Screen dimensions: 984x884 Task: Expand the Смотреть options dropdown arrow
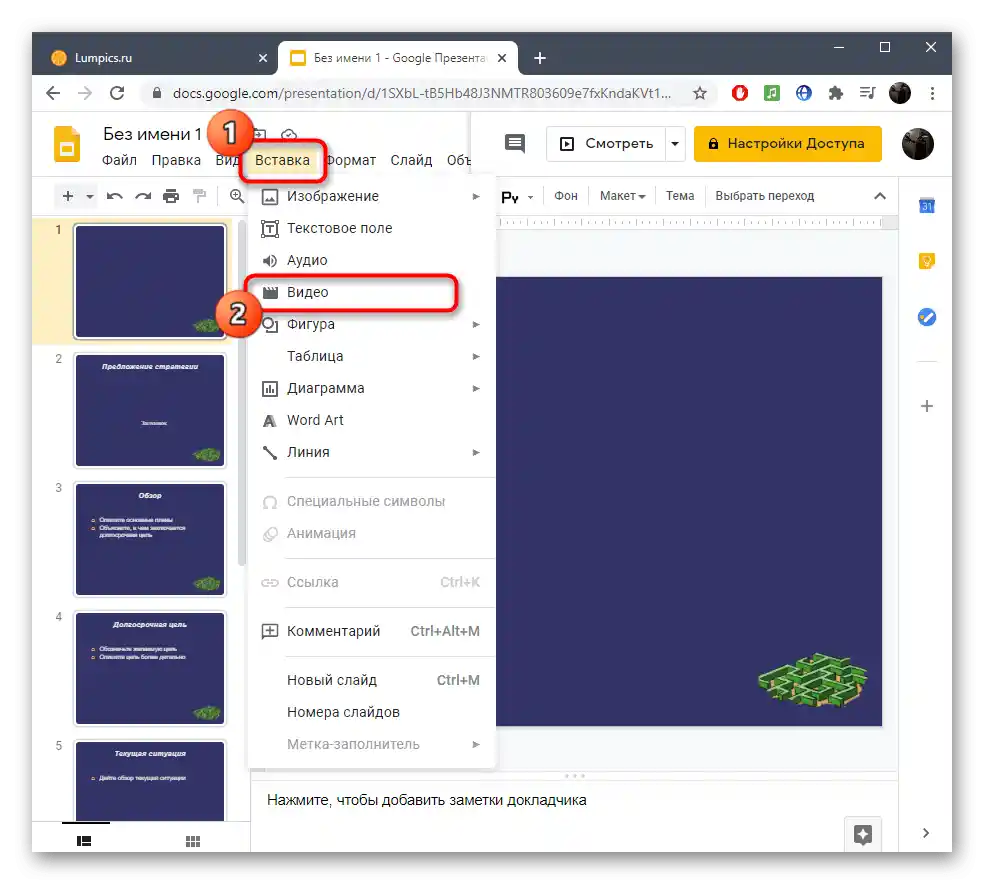coord(675,144)
